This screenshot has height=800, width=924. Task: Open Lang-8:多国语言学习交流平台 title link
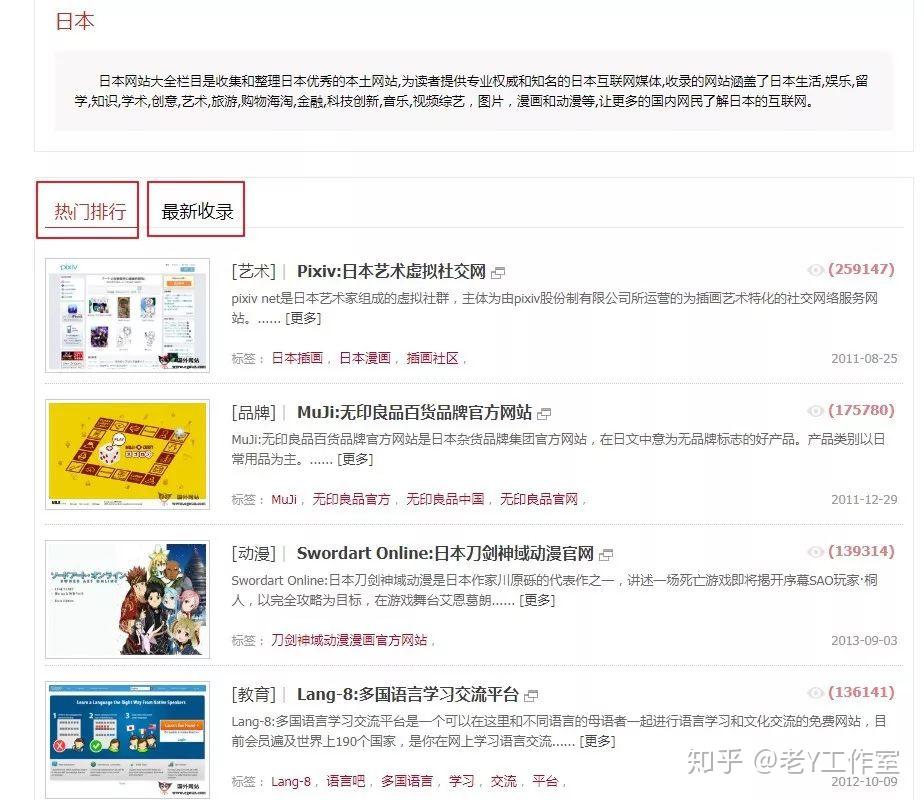click(x=407, y=695)
